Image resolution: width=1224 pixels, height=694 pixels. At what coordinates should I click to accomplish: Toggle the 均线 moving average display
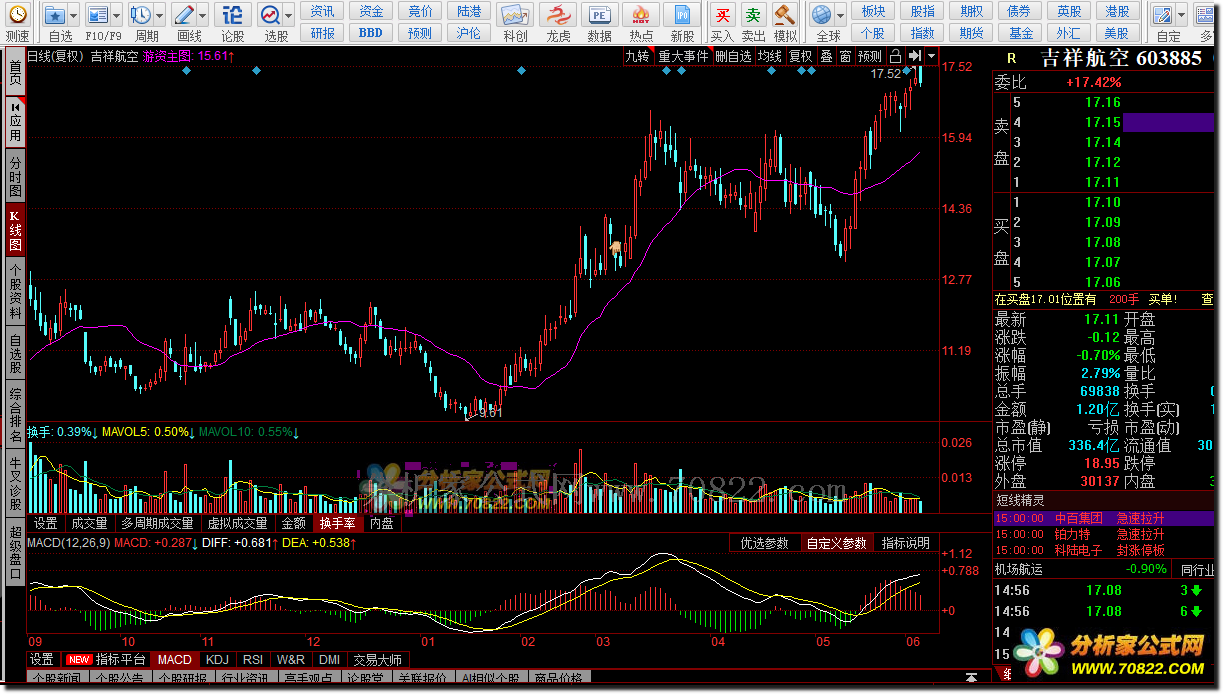click(x=770, y=56)
